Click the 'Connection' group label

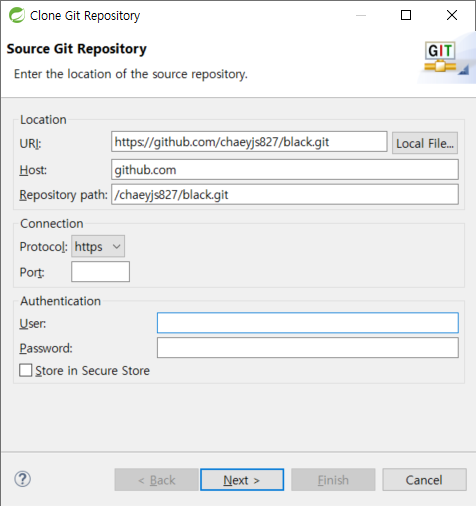click(52, 224)
